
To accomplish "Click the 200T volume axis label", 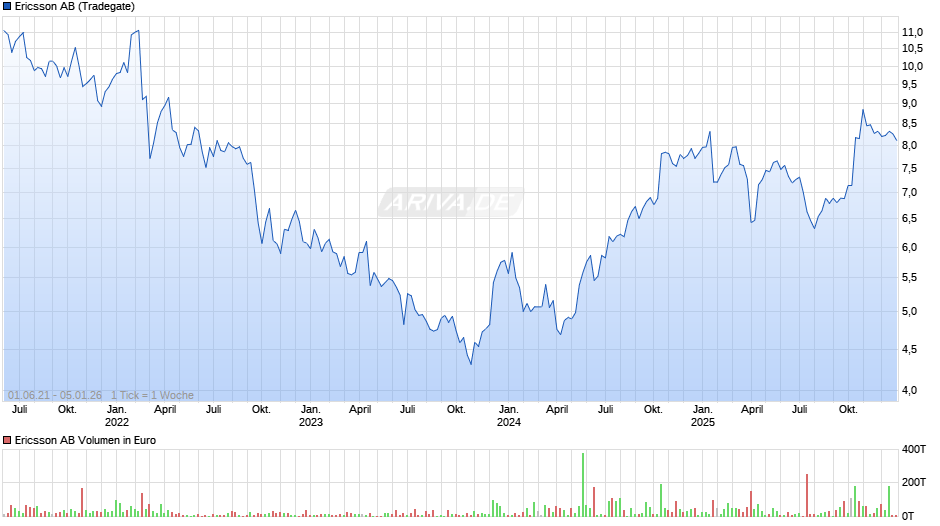I will tap(914, 482).
